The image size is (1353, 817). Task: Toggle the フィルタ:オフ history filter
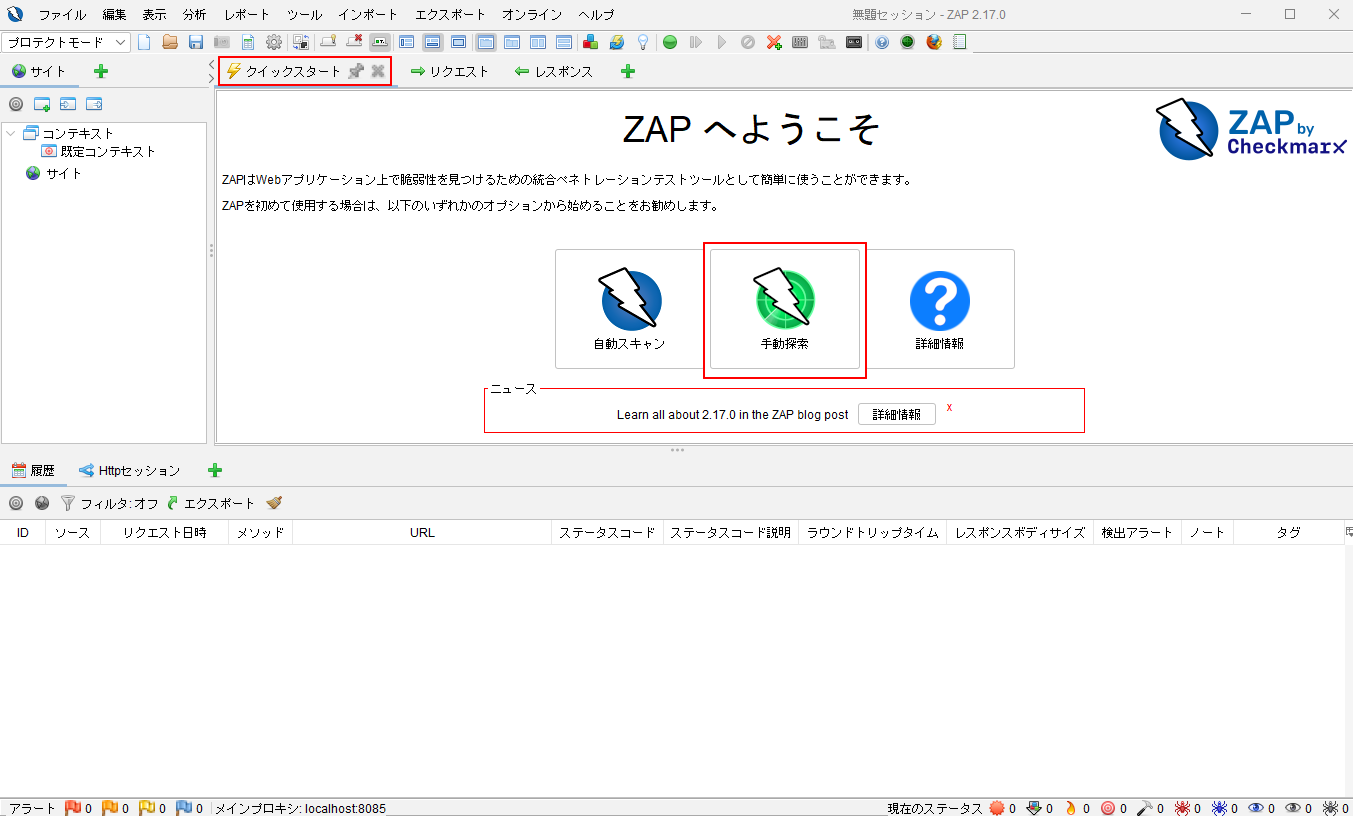[x=109, y=503]
